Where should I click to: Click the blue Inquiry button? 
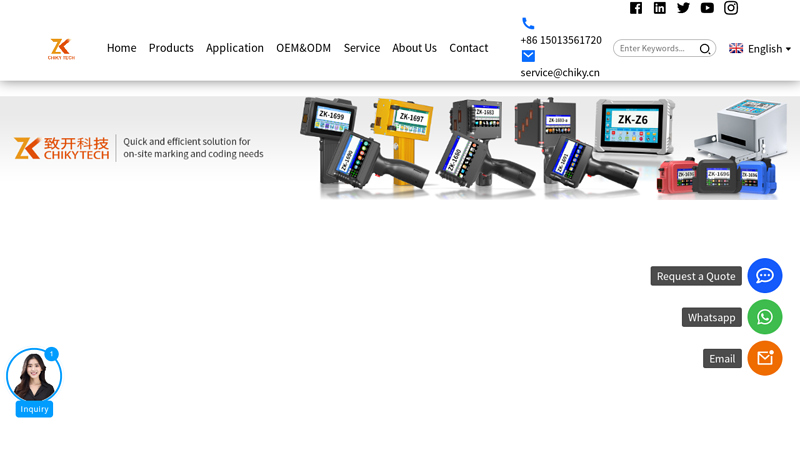[x=34, y=409]
